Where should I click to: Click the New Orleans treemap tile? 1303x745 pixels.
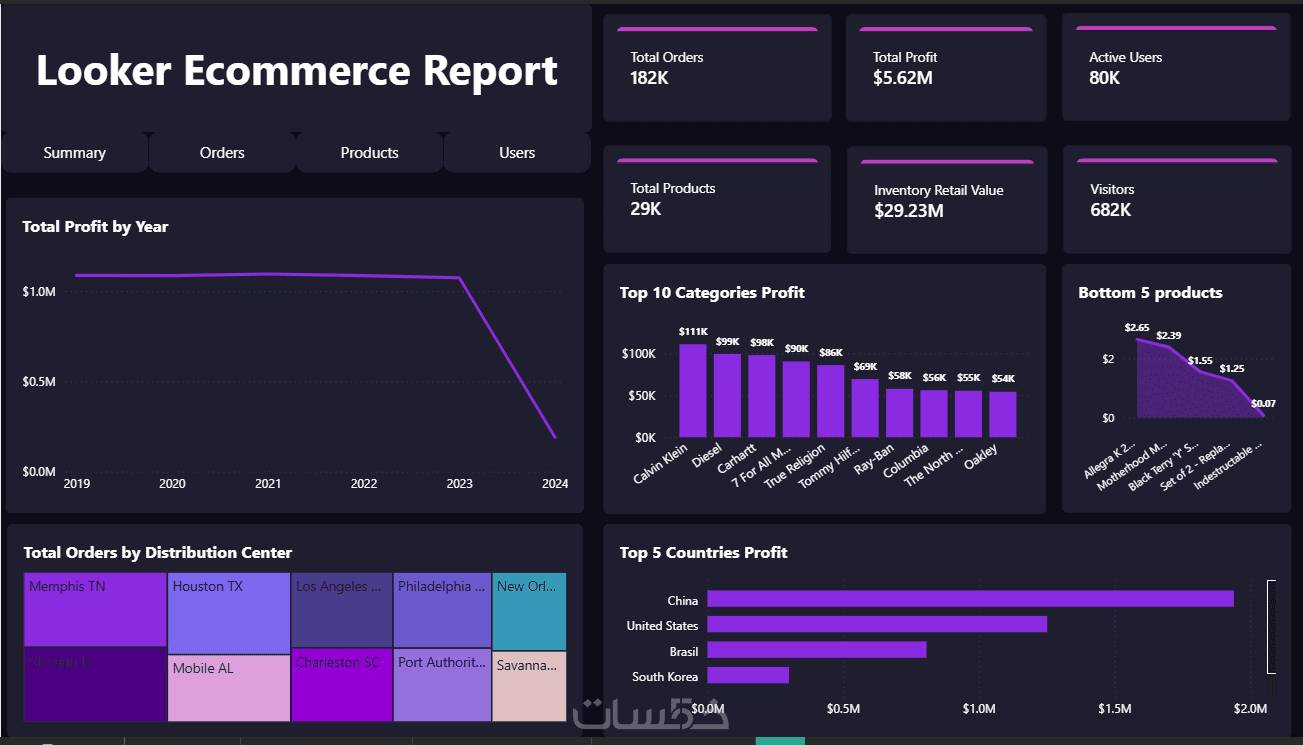[530, 611]
